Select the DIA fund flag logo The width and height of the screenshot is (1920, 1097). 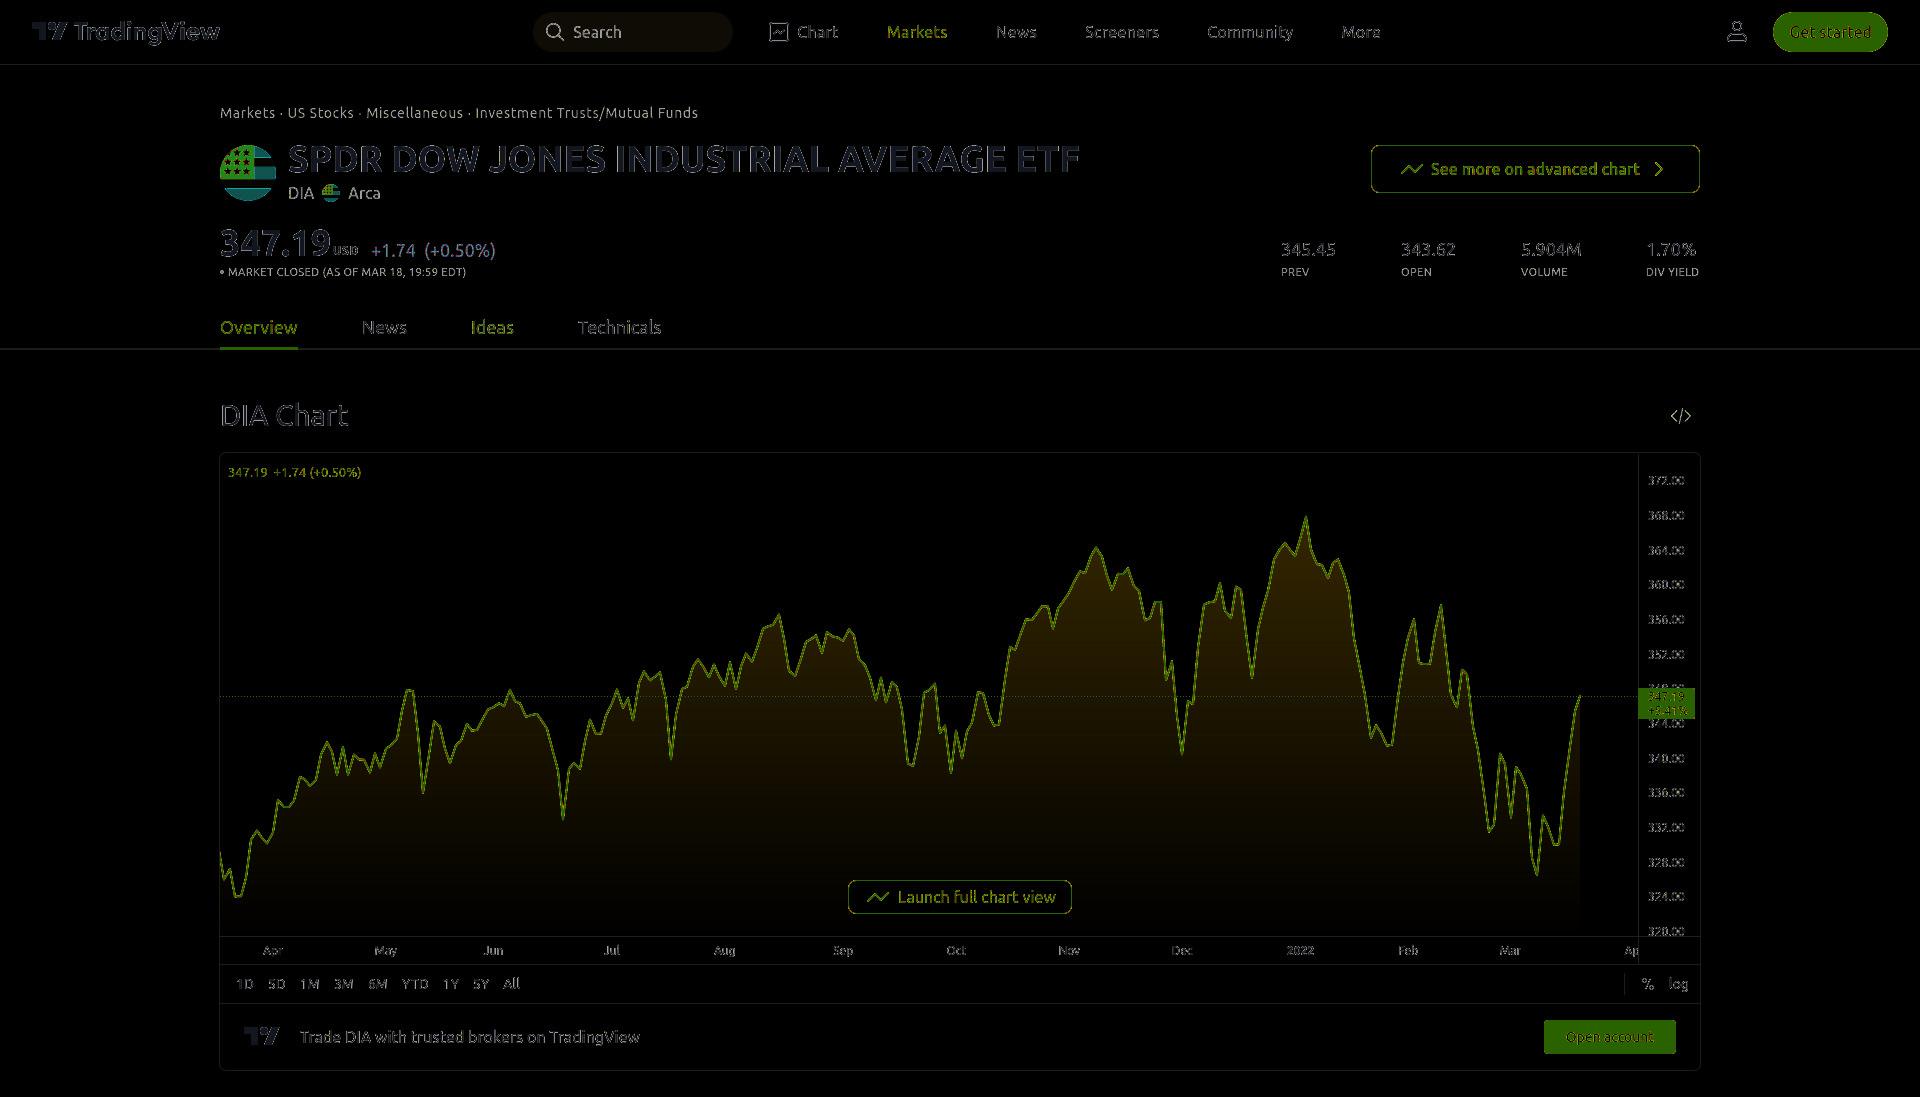pos(248,173)
